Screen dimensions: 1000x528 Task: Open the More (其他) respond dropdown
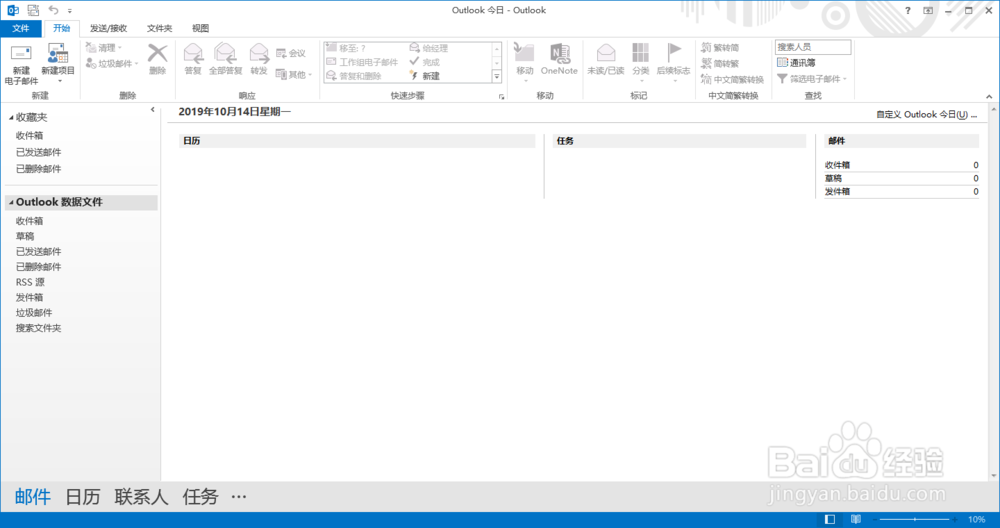click(294, 75)
